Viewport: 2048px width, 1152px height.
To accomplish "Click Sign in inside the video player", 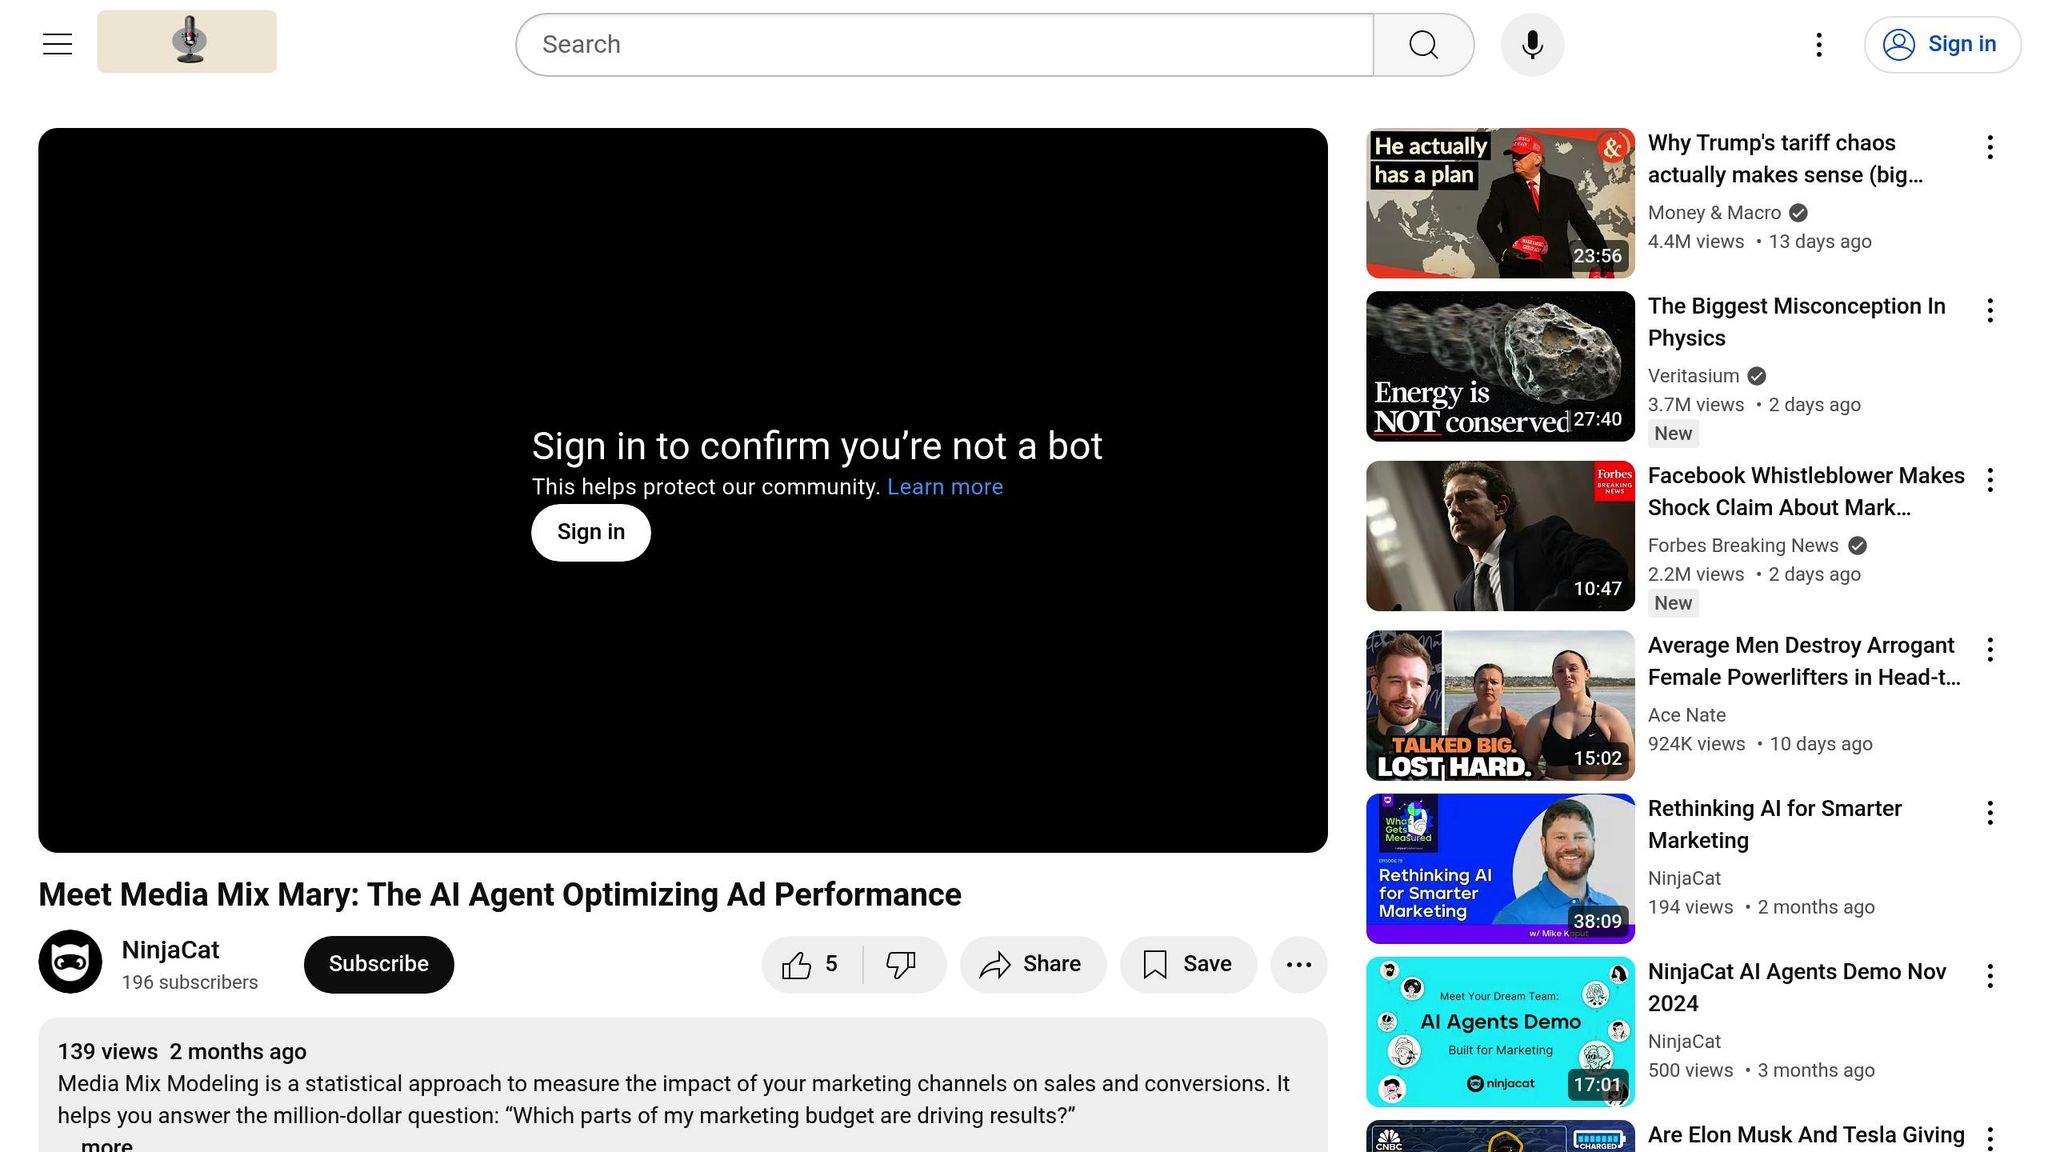I will pos(591,532).
